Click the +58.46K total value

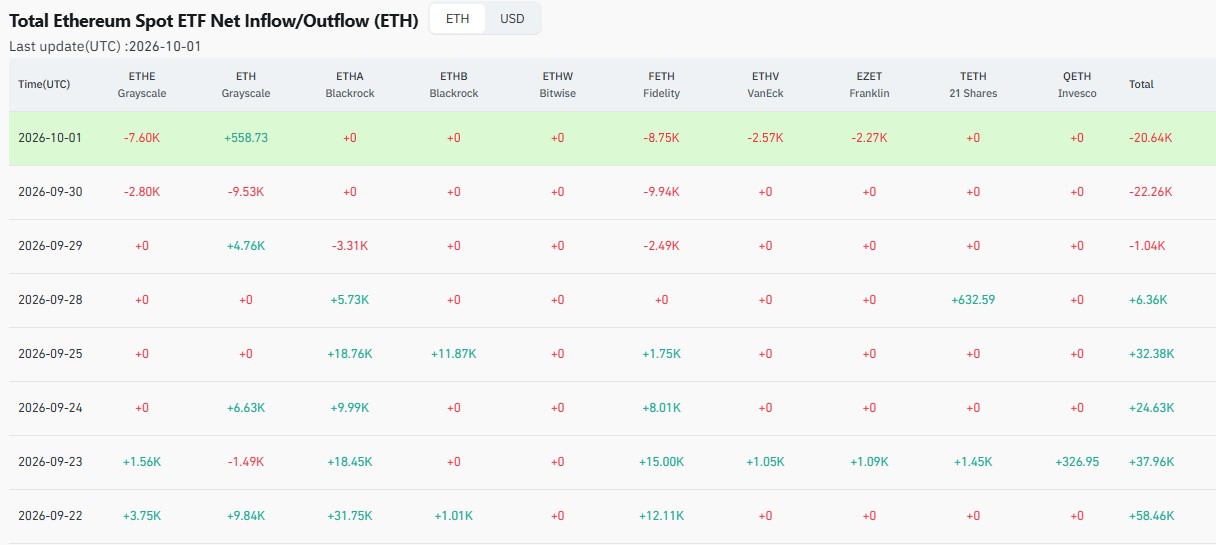click(x=1152, y=516)
